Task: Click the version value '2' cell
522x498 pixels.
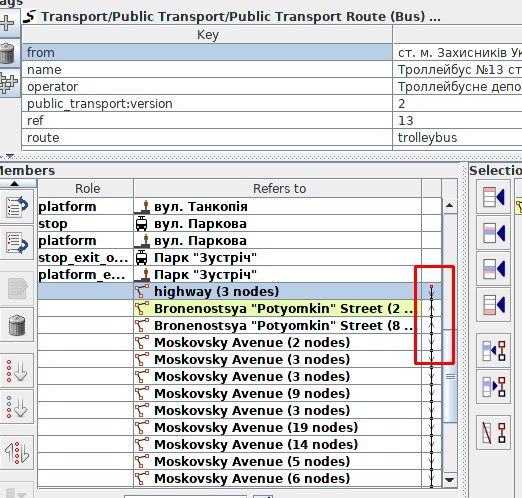Action: coord(458,103)
